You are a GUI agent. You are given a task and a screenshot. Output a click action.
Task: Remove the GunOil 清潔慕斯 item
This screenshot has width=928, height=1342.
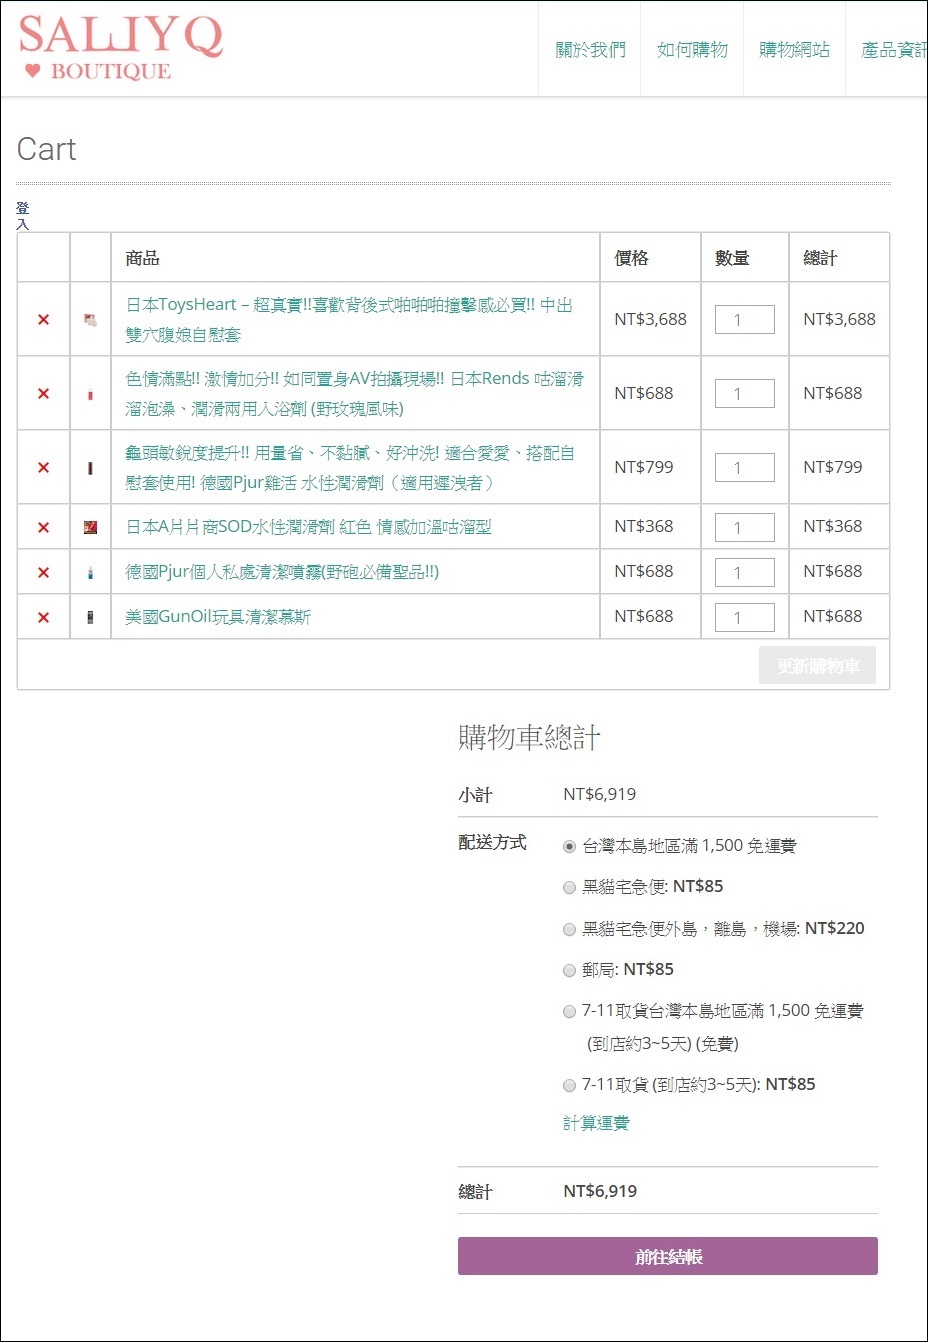(43, 618)
